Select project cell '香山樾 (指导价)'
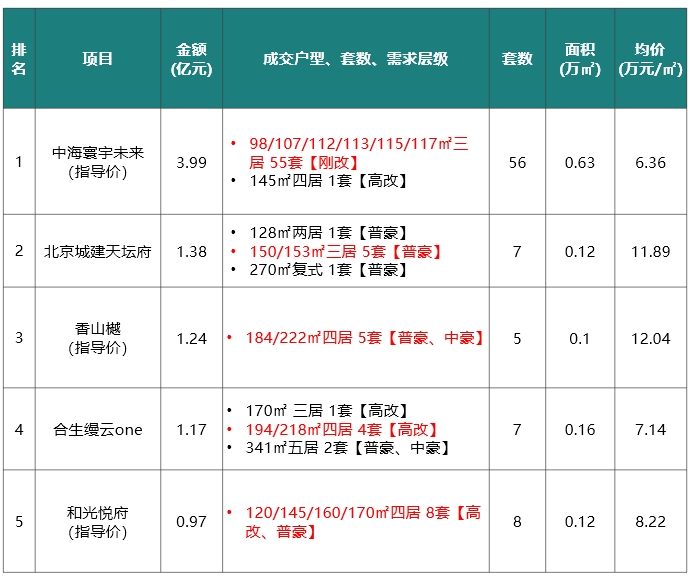The width and height of the screenshot is (690, 578). pos(98,338)
